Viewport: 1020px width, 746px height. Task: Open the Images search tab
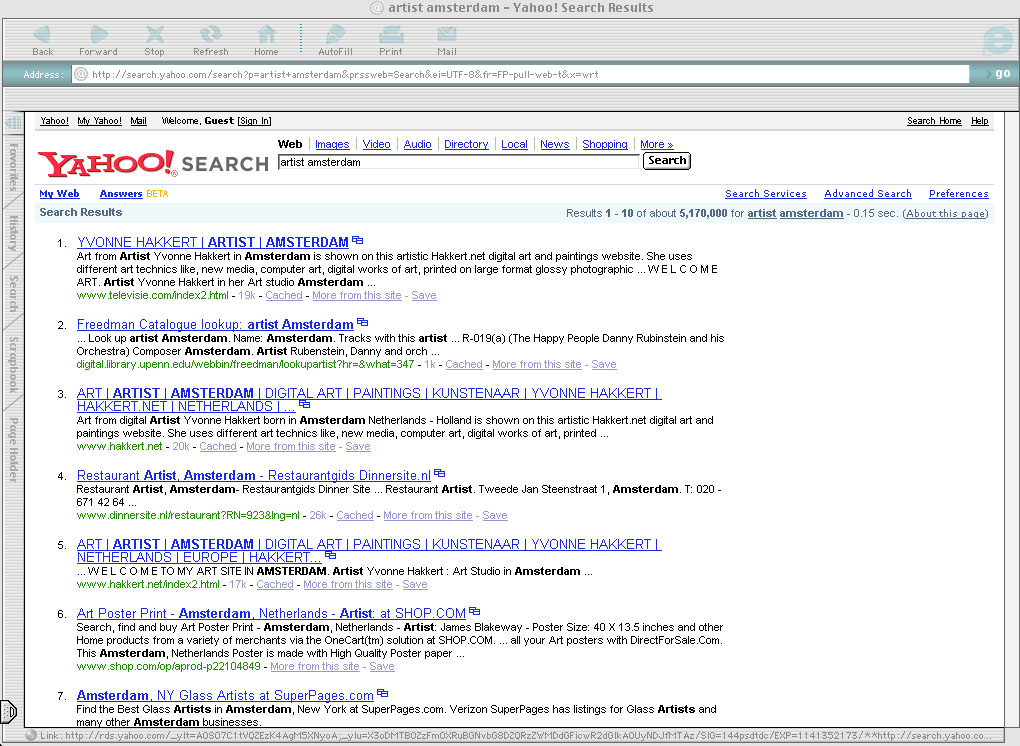pos(332,144)
